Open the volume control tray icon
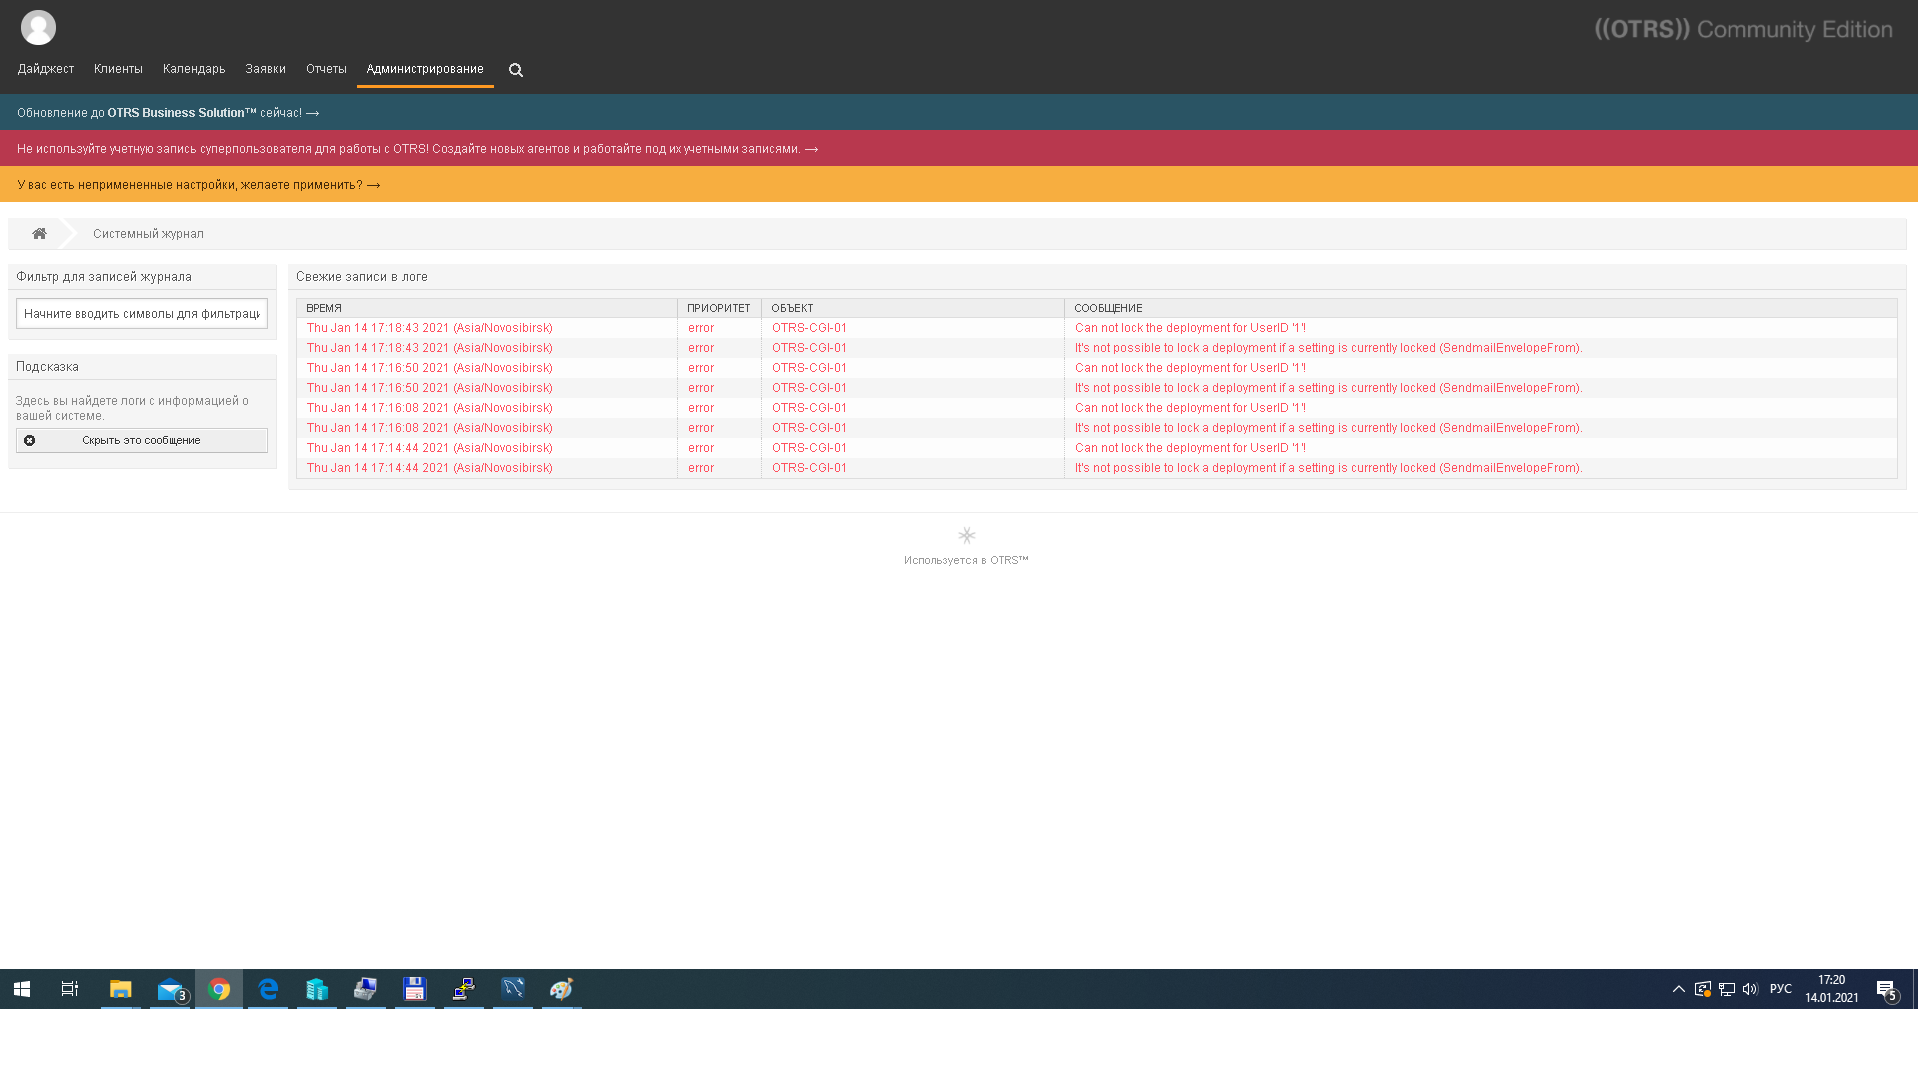Image resolution: width=1920 pixels, height=1080 pixels. pyautogui.click(x=1750, y=989)
